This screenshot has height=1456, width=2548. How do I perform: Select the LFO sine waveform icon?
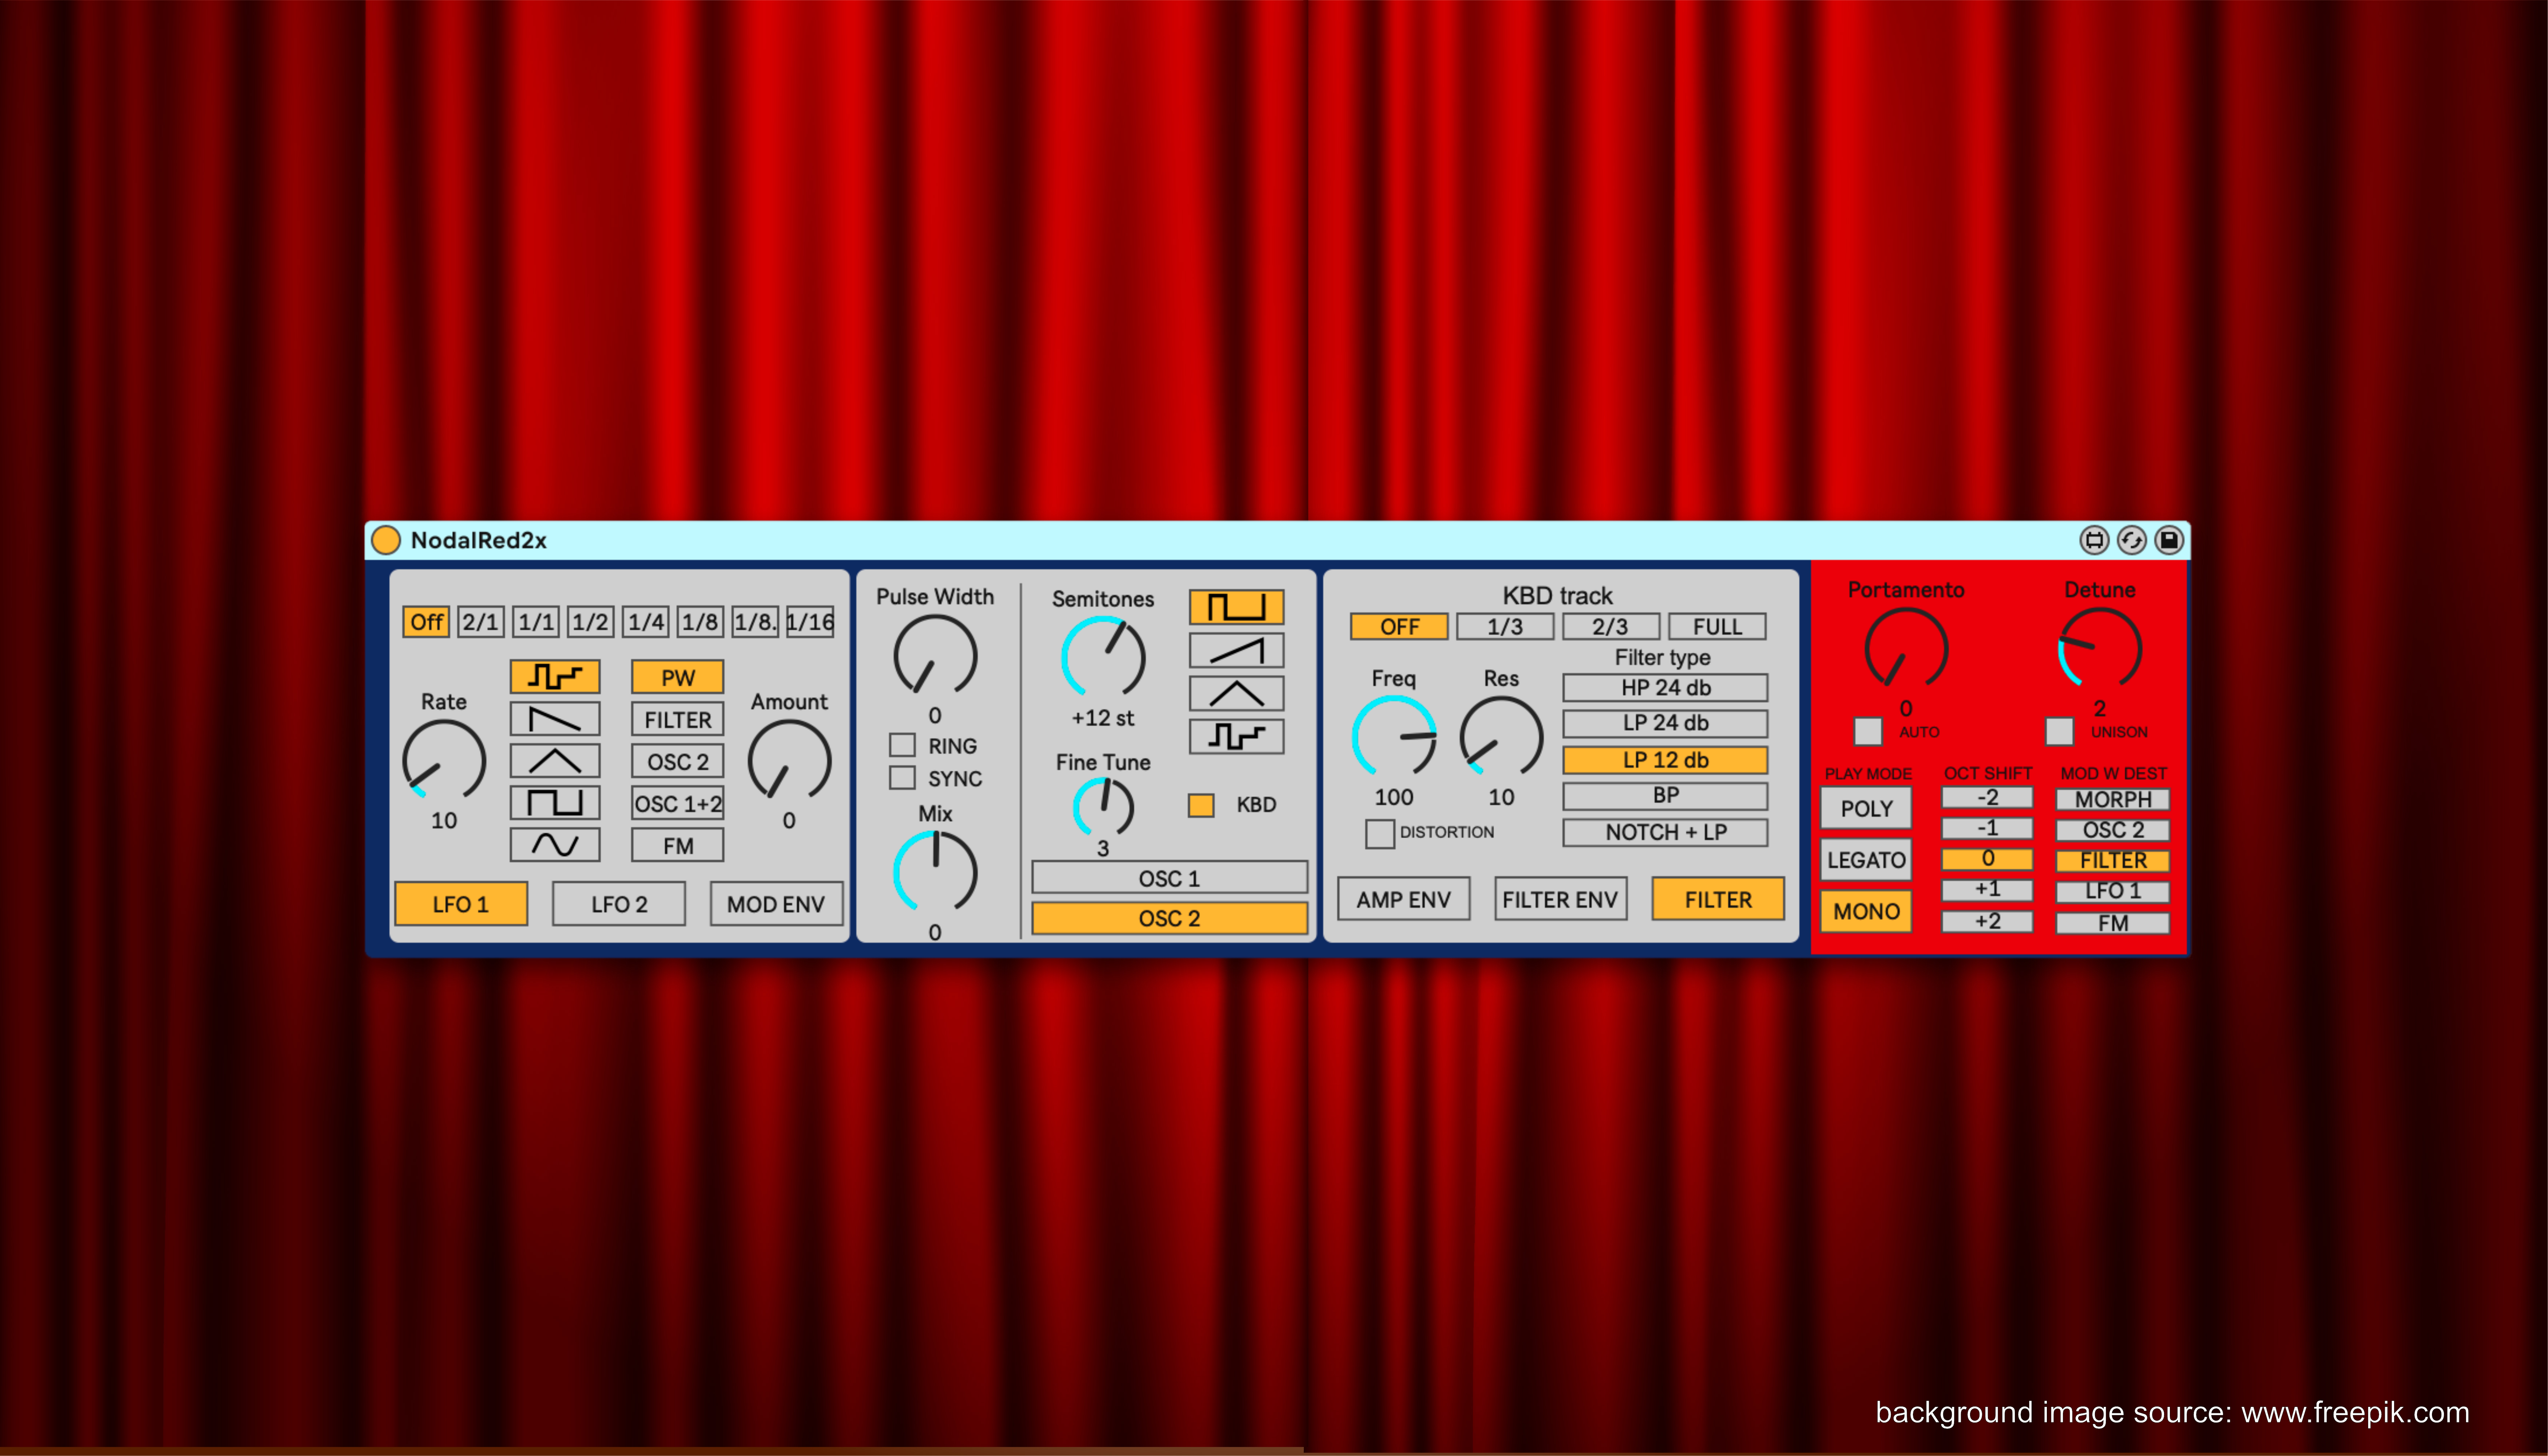(555, 845)
